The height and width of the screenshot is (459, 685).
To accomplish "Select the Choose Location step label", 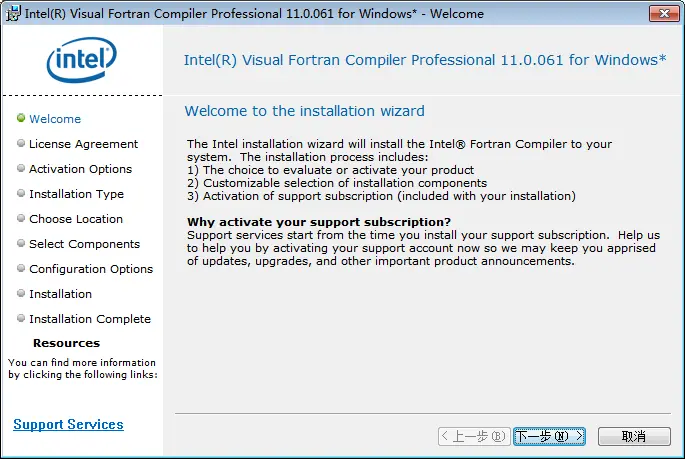I will pyautogui.click(x=76, y=219).
